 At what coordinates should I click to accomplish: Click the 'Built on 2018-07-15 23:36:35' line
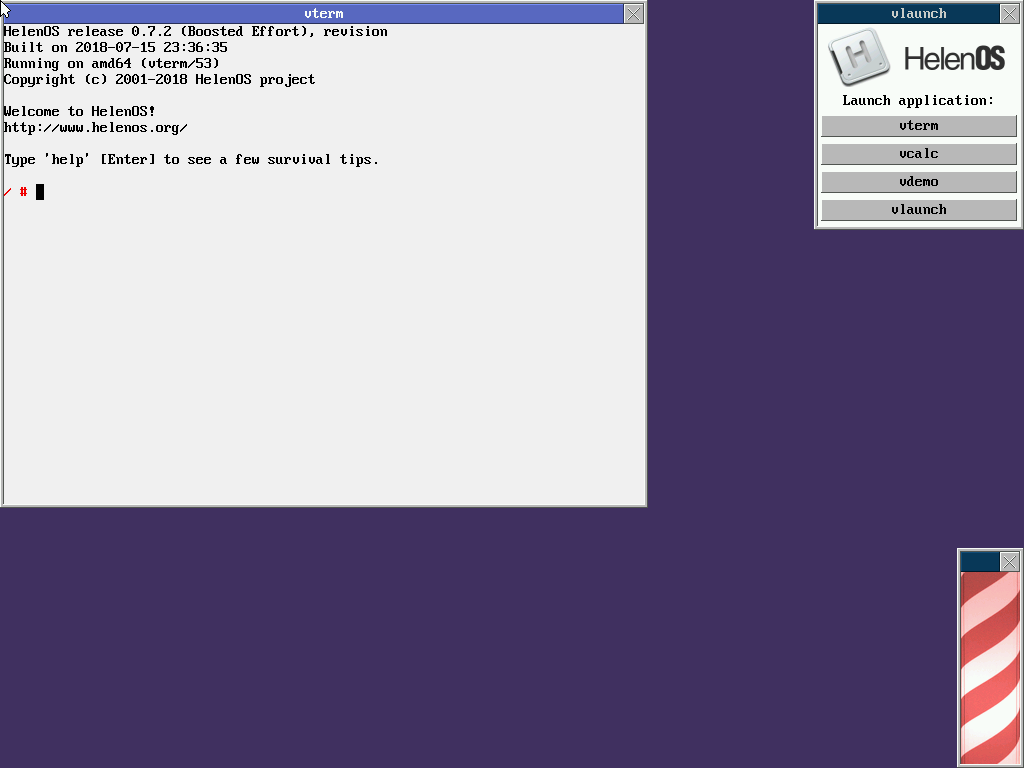pos(116,47)
